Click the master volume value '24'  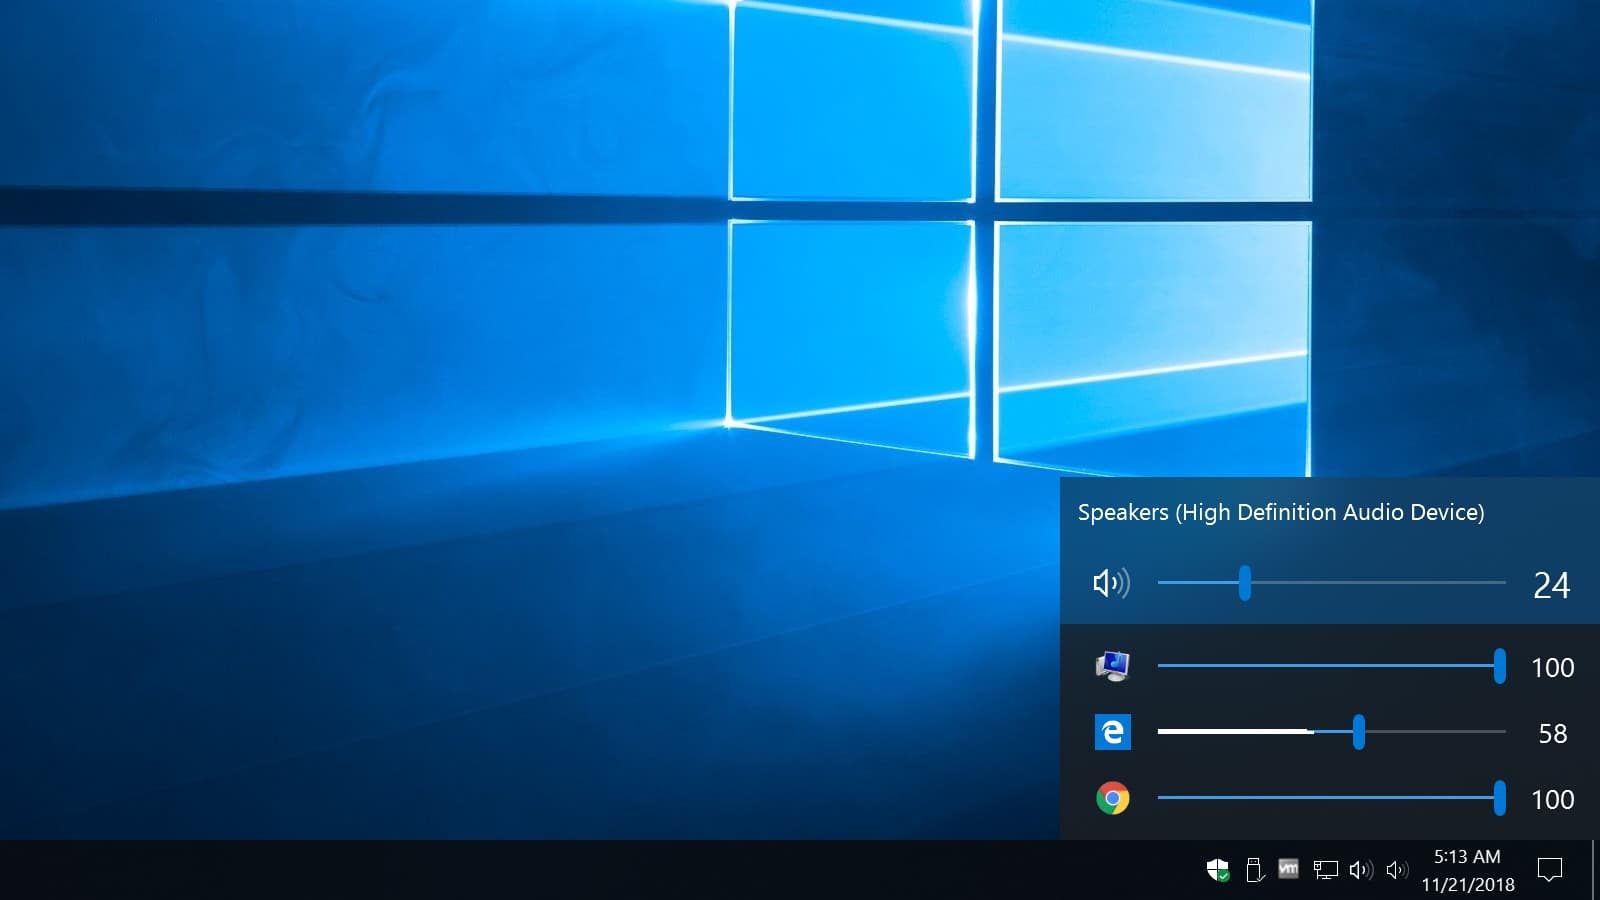tap(1551, 585)
